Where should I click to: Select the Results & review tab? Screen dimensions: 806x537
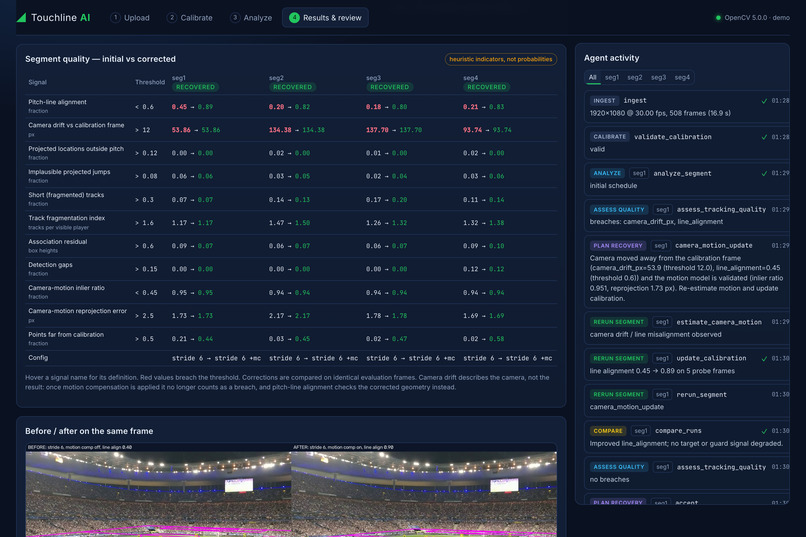point(325,17)
